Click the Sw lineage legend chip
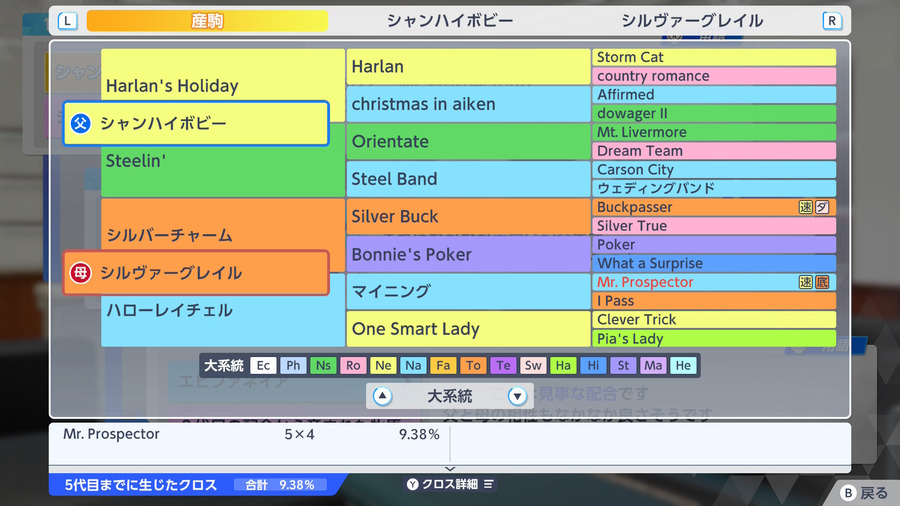Image resolution: width=900 pixels, height=506 pixels. coord(533,365)
